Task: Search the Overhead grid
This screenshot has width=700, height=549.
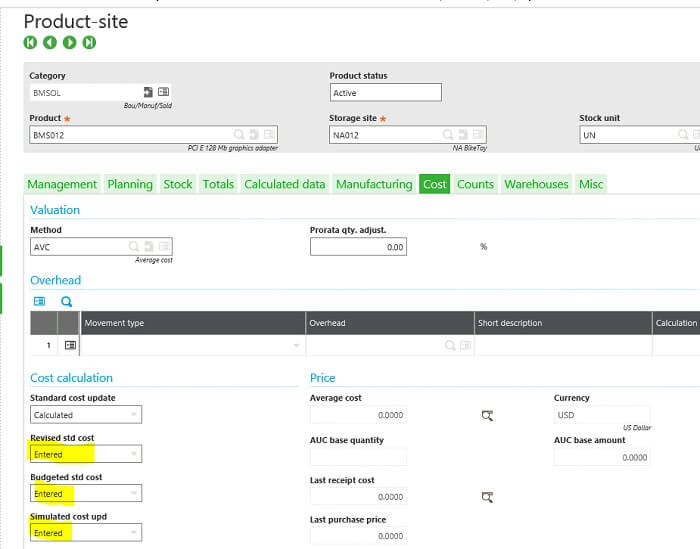Action: [67, 302]
